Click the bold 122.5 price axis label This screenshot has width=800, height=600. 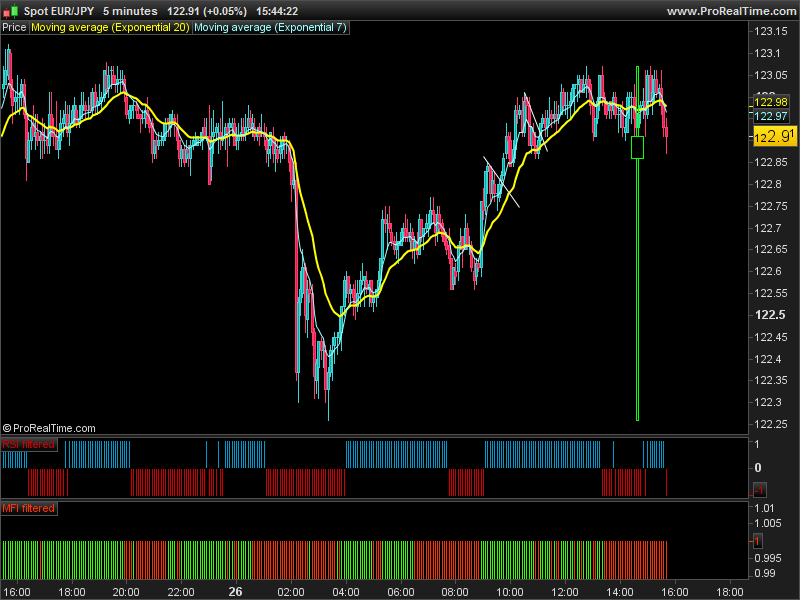point(770,315)
